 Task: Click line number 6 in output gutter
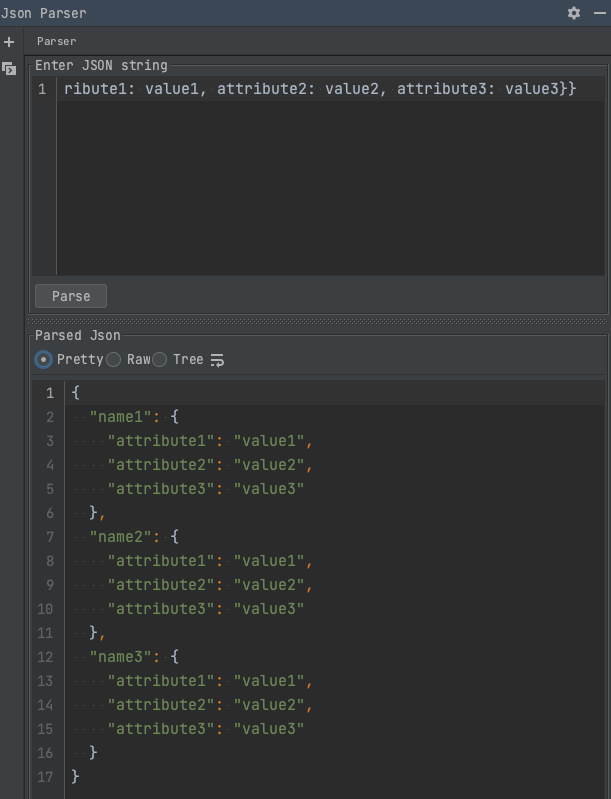click(x=50, y=513)
